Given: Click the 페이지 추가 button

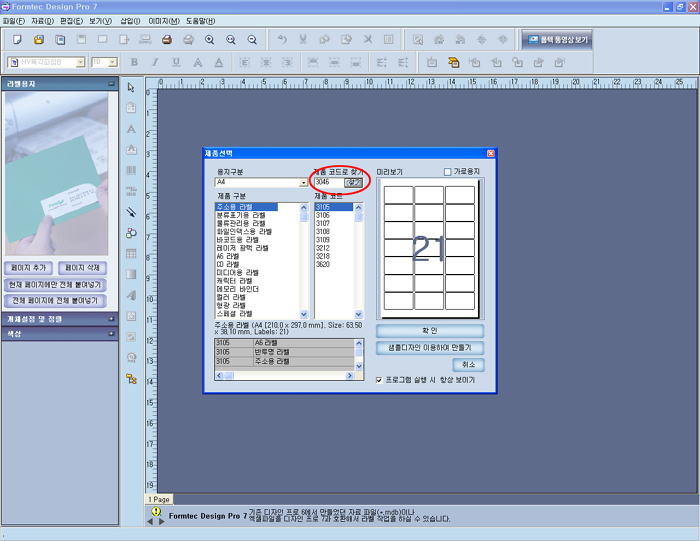Looking at the screenshot, I should (x=29, y=268).
